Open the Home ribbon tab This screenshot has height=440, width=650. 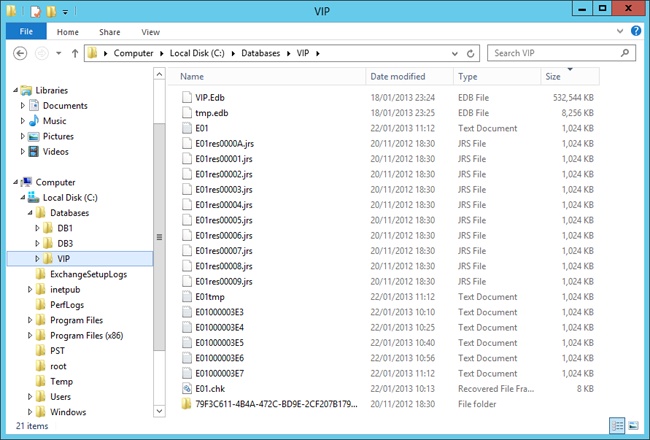(x=68, y=32)
